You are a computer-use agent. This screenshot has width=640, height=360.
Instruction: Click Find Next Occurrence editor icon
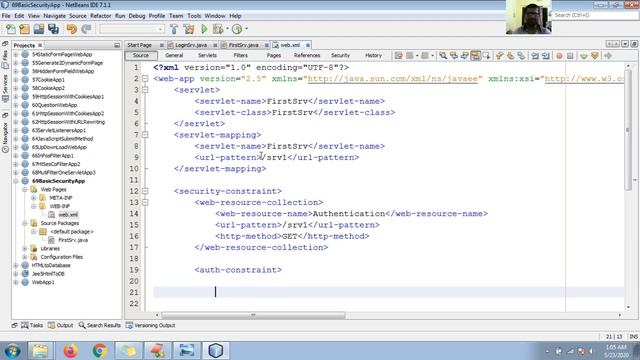[x=464, y=56]
